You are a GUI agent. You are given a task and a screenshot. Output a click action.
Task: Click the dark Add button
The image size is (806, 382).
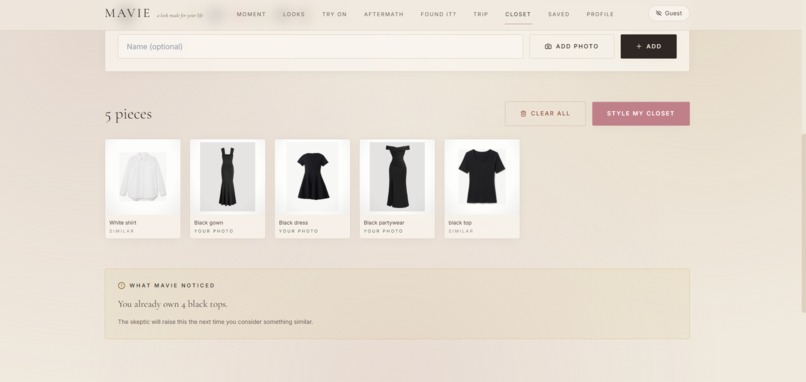pos(648,46)
